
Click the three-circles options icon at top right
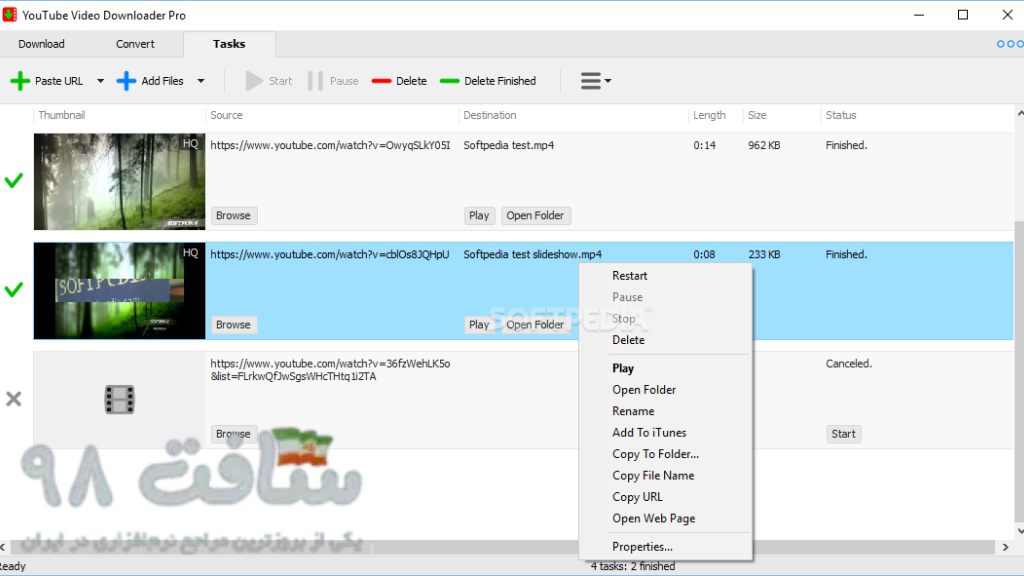pyautogui.click(x=1010, y=44)
